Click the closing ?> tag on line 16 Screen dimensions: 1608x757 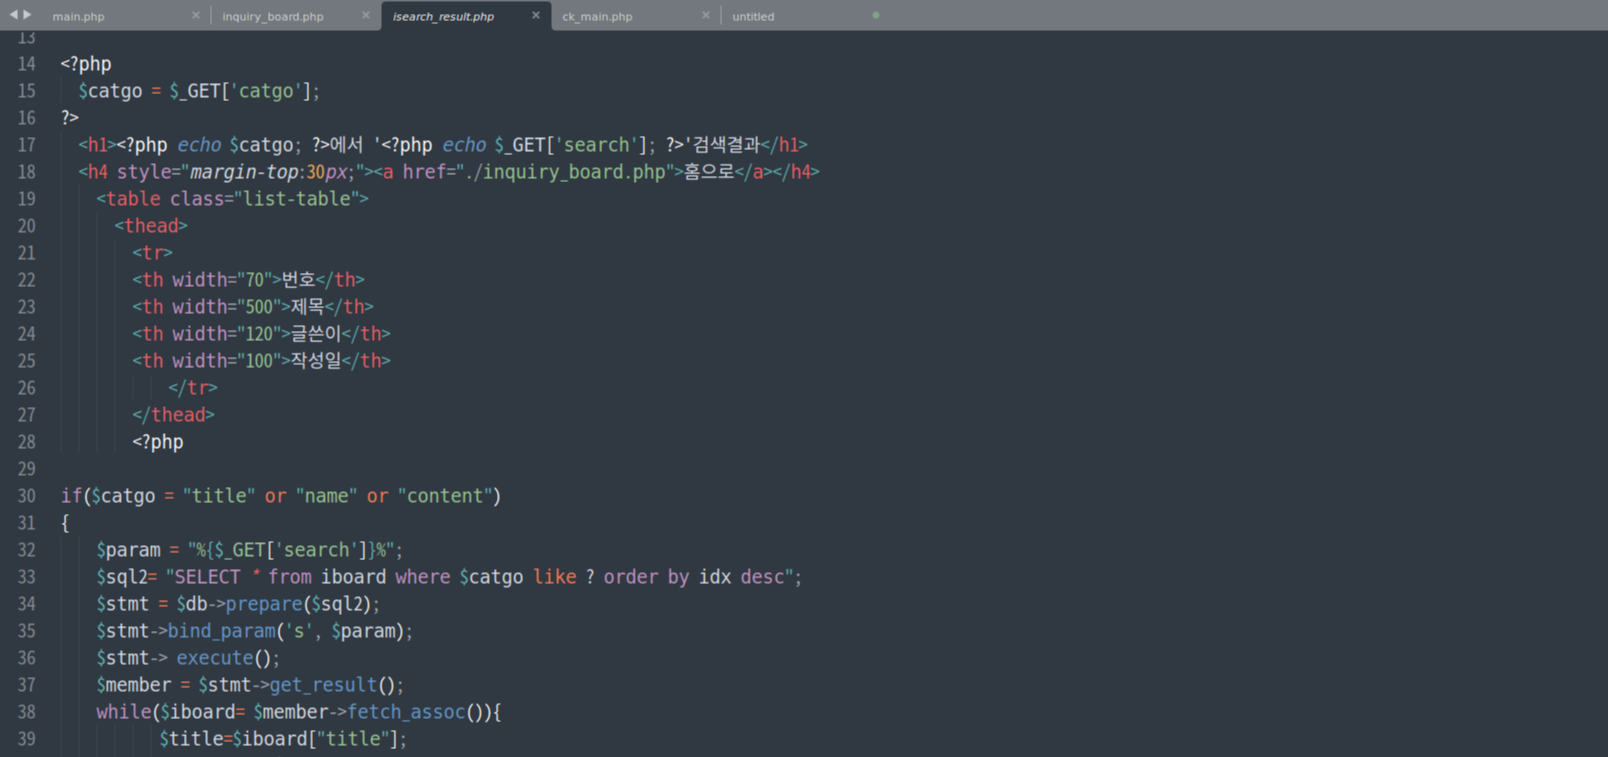(69, 118)
